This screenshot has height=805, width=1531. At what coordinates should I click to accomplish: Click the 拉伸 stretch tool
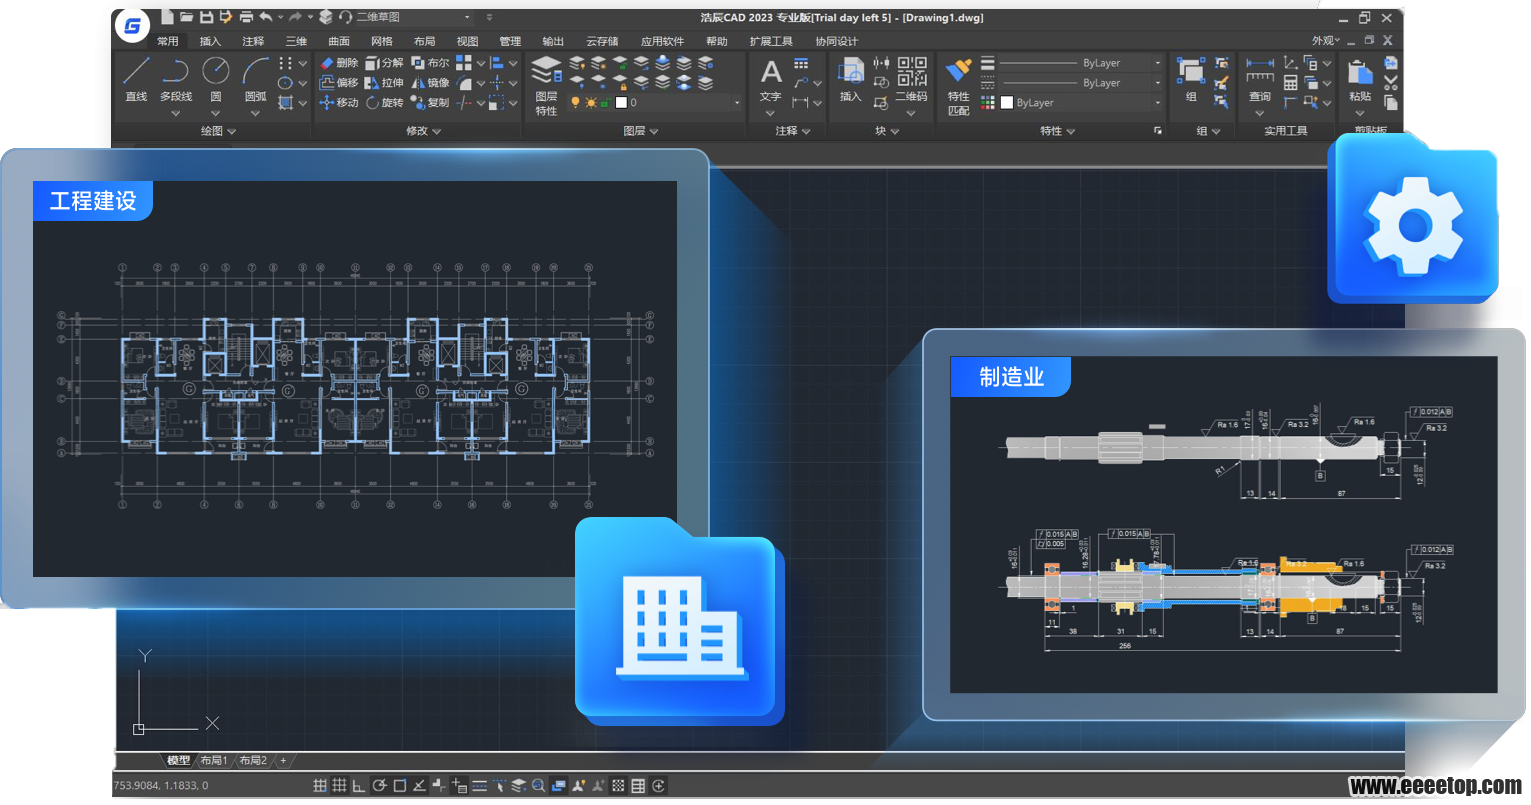384,83
